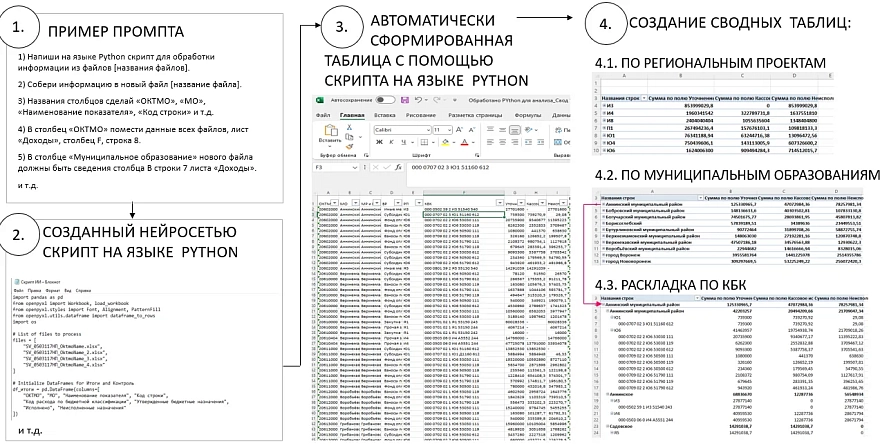Click the Paste (Вставить) clipboard icon

pos(331,130)
